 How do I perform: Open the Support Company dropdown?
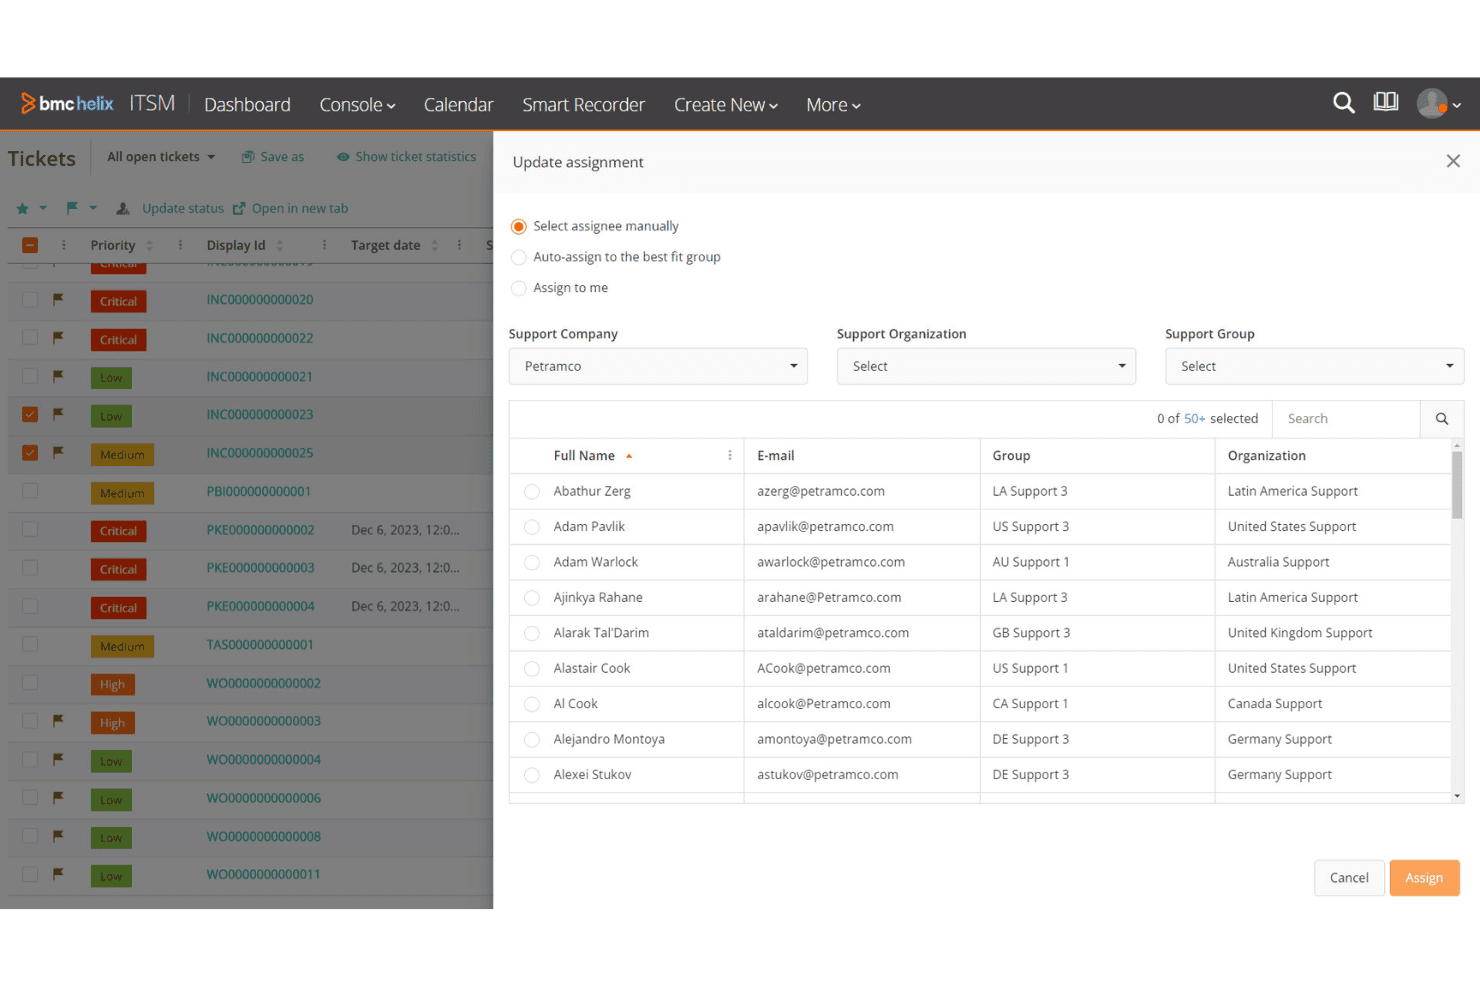[658, 367]
